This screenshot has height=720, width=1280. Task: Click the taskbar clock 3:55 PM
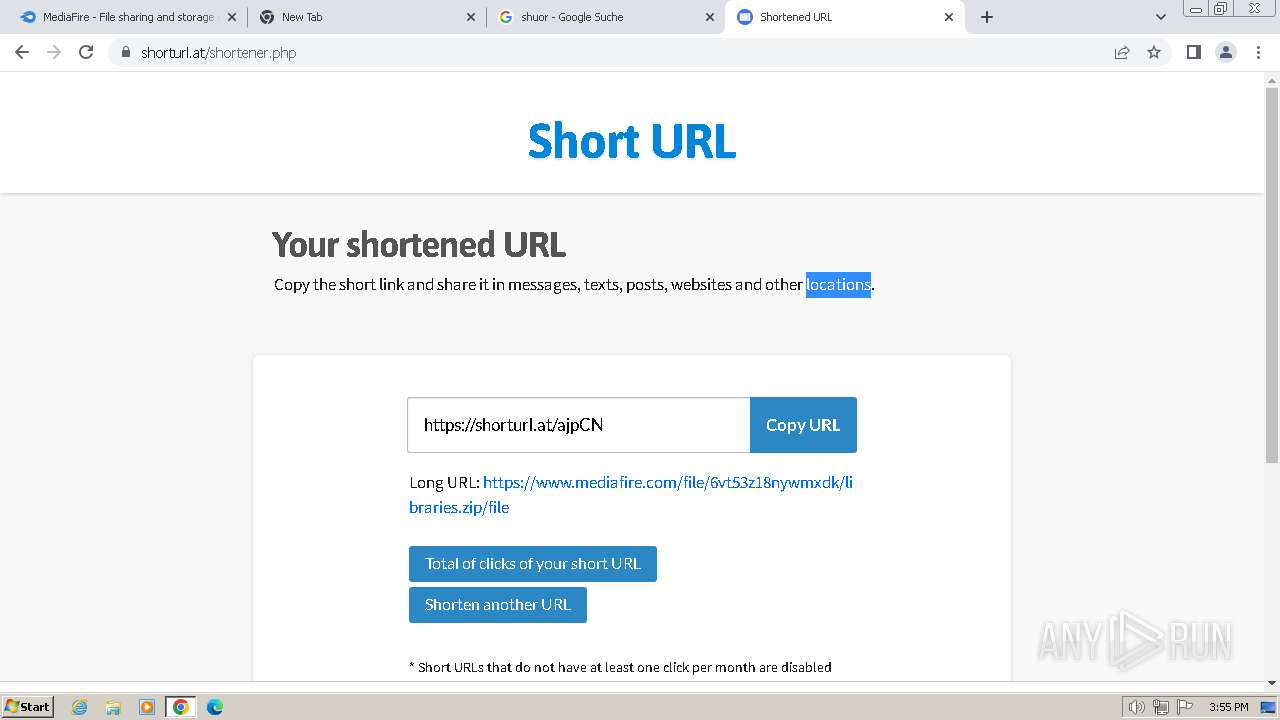click(x=1228, y=707)
